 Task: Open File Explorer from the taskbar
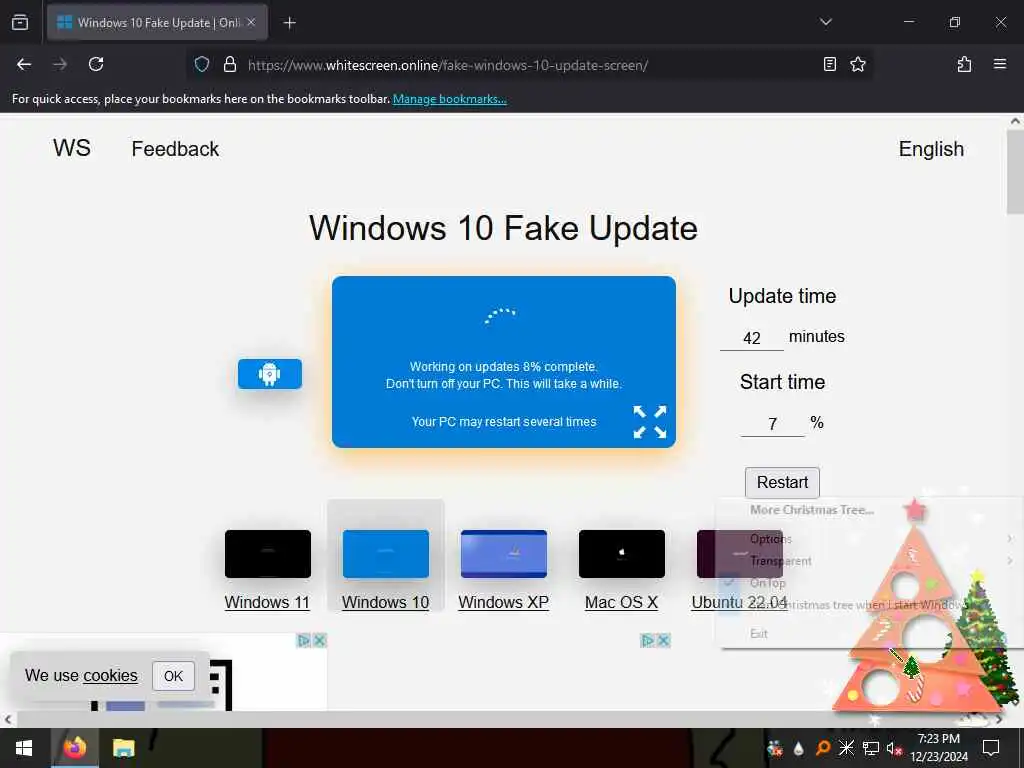[123, 748]
